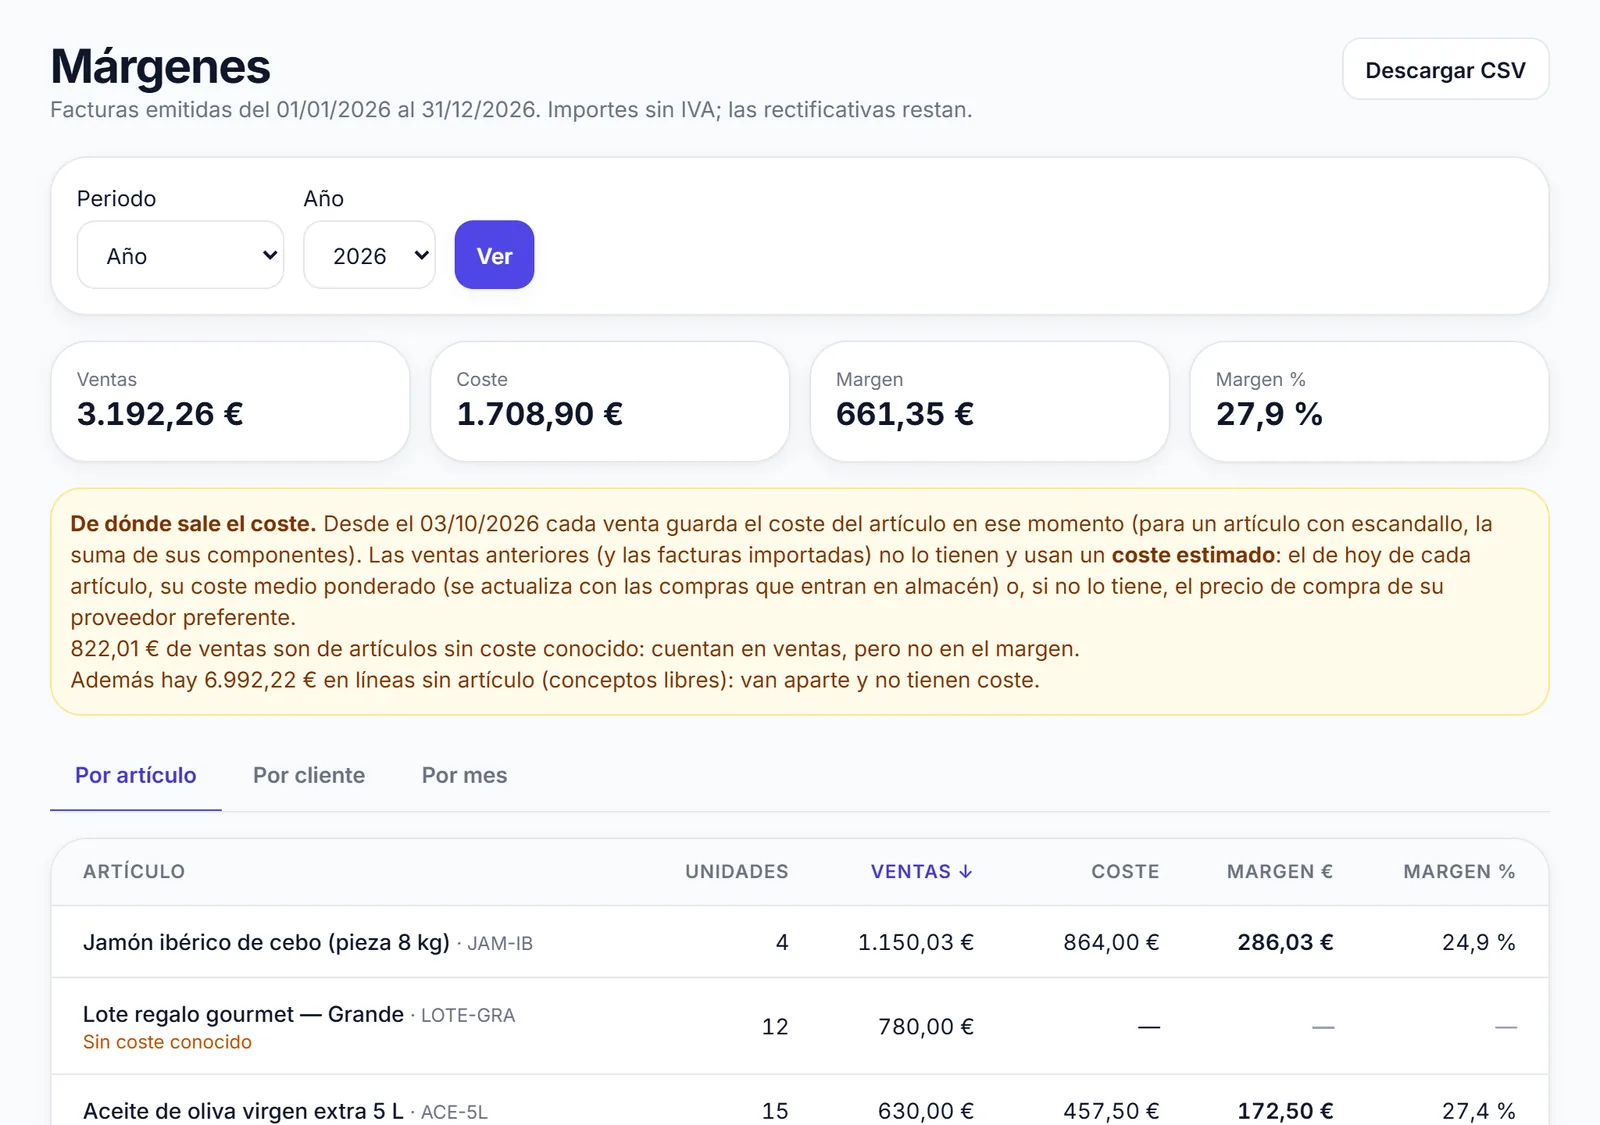
Task: Click the Ventas total 3.192,26 € card
Action: point(230,401)
